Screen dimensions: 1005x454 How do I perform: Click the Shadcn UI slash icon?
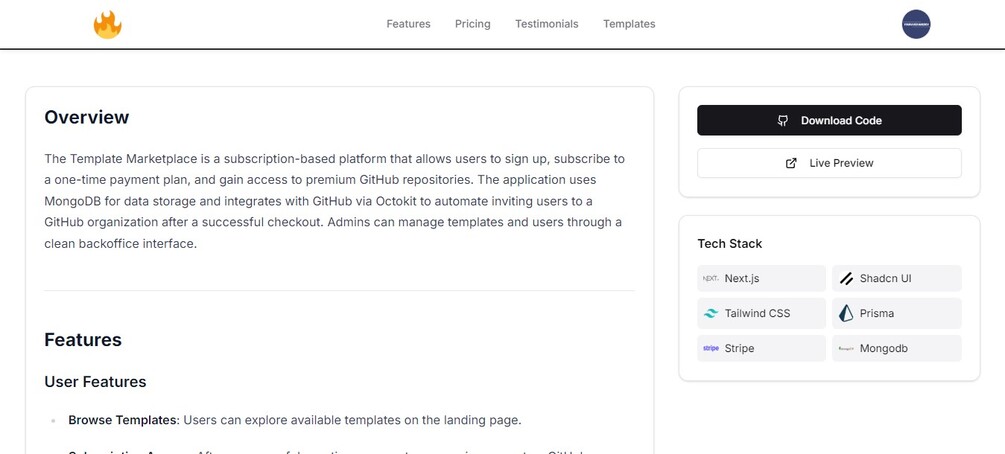coord(846,279)
